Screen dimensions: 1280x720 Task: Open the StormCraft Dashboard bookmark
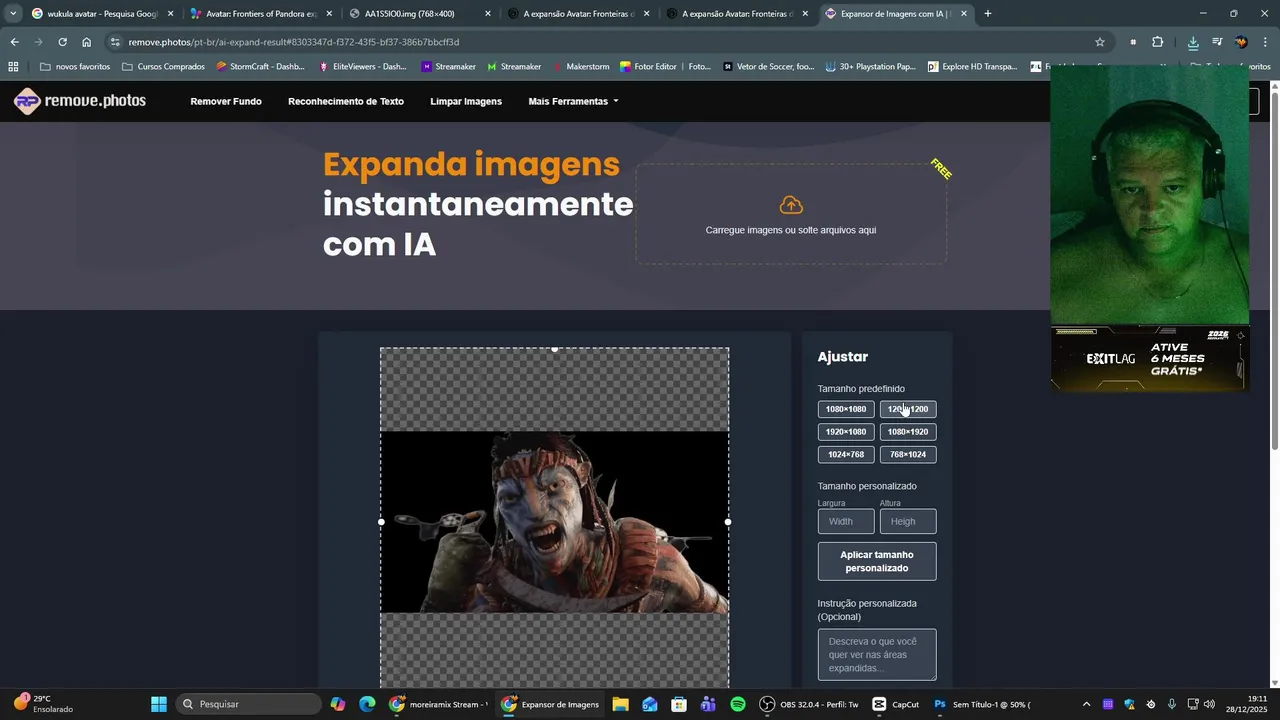tap(260, 67)
